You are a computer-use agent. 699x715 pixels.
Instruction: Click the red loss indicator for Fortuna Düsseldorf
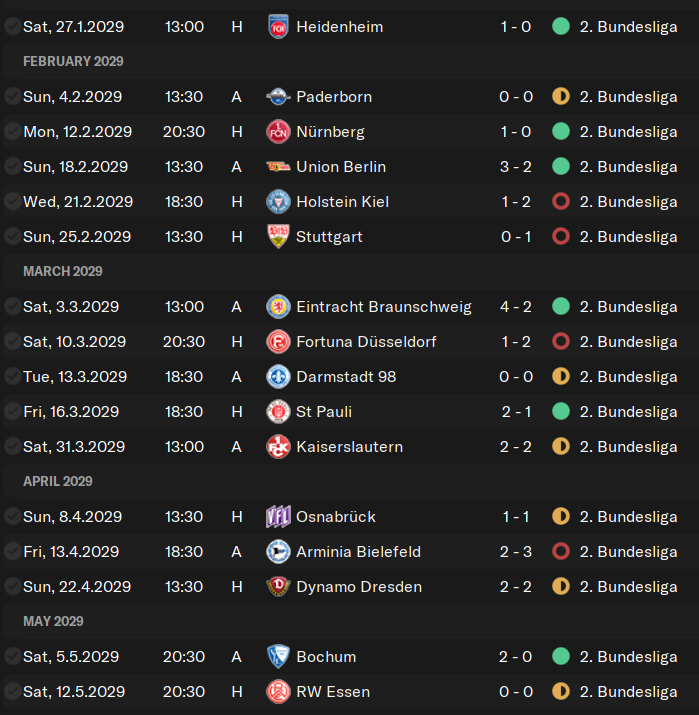[561, 342]
